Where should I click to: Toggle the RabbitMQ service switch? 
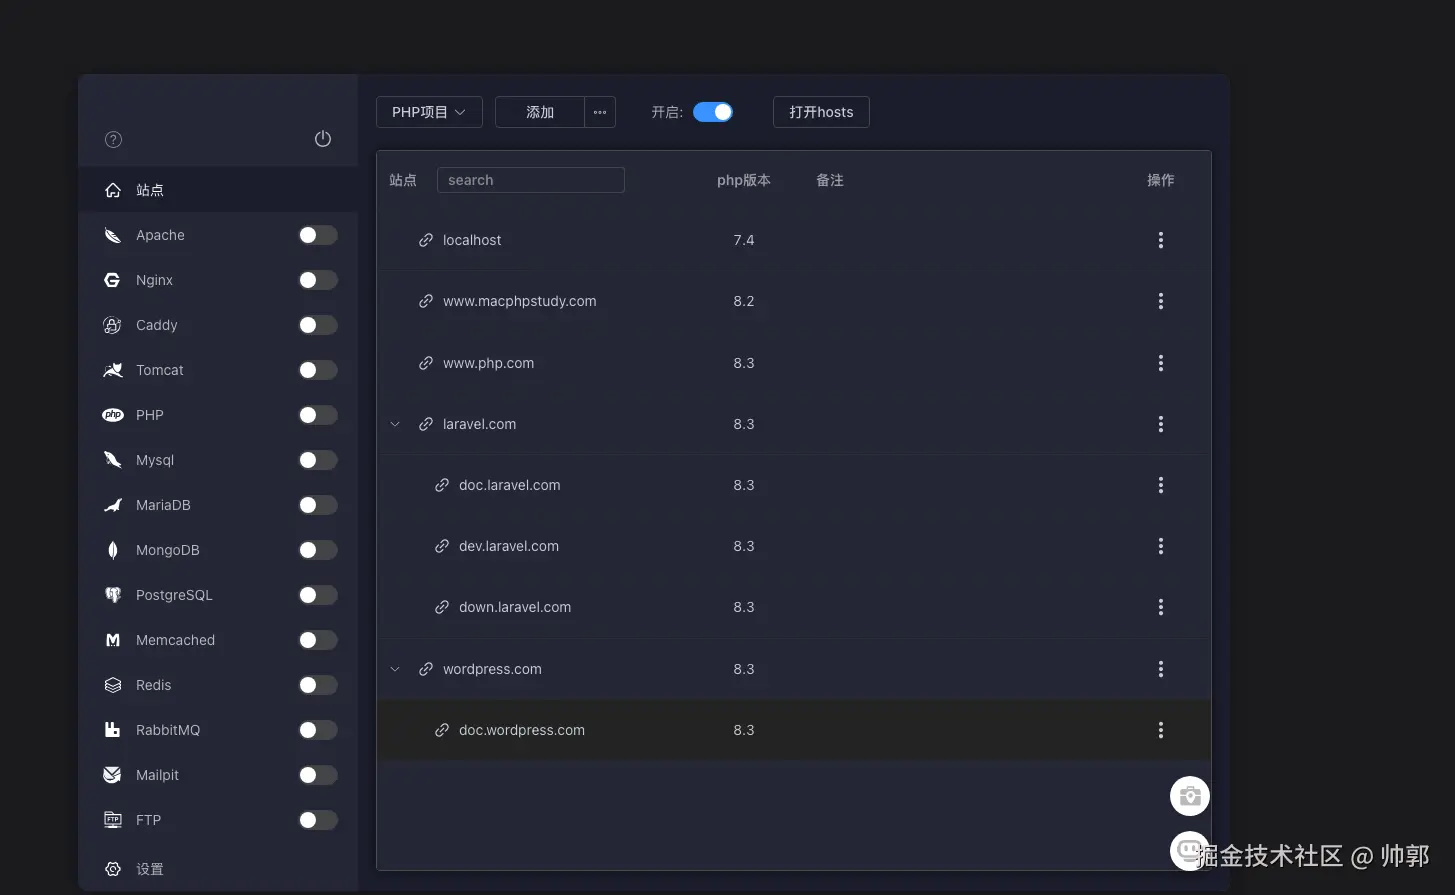pos(318,730)
